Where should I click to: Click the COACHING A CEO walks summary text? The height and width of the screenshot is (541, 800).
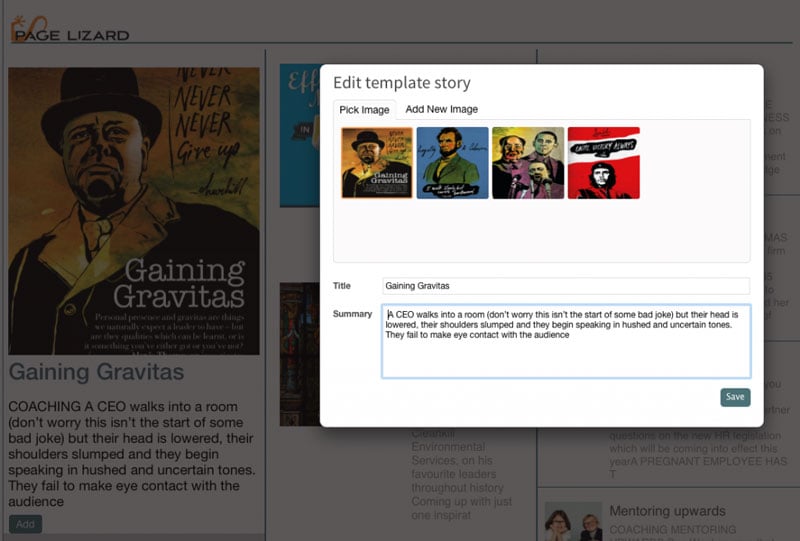point(132,454)
